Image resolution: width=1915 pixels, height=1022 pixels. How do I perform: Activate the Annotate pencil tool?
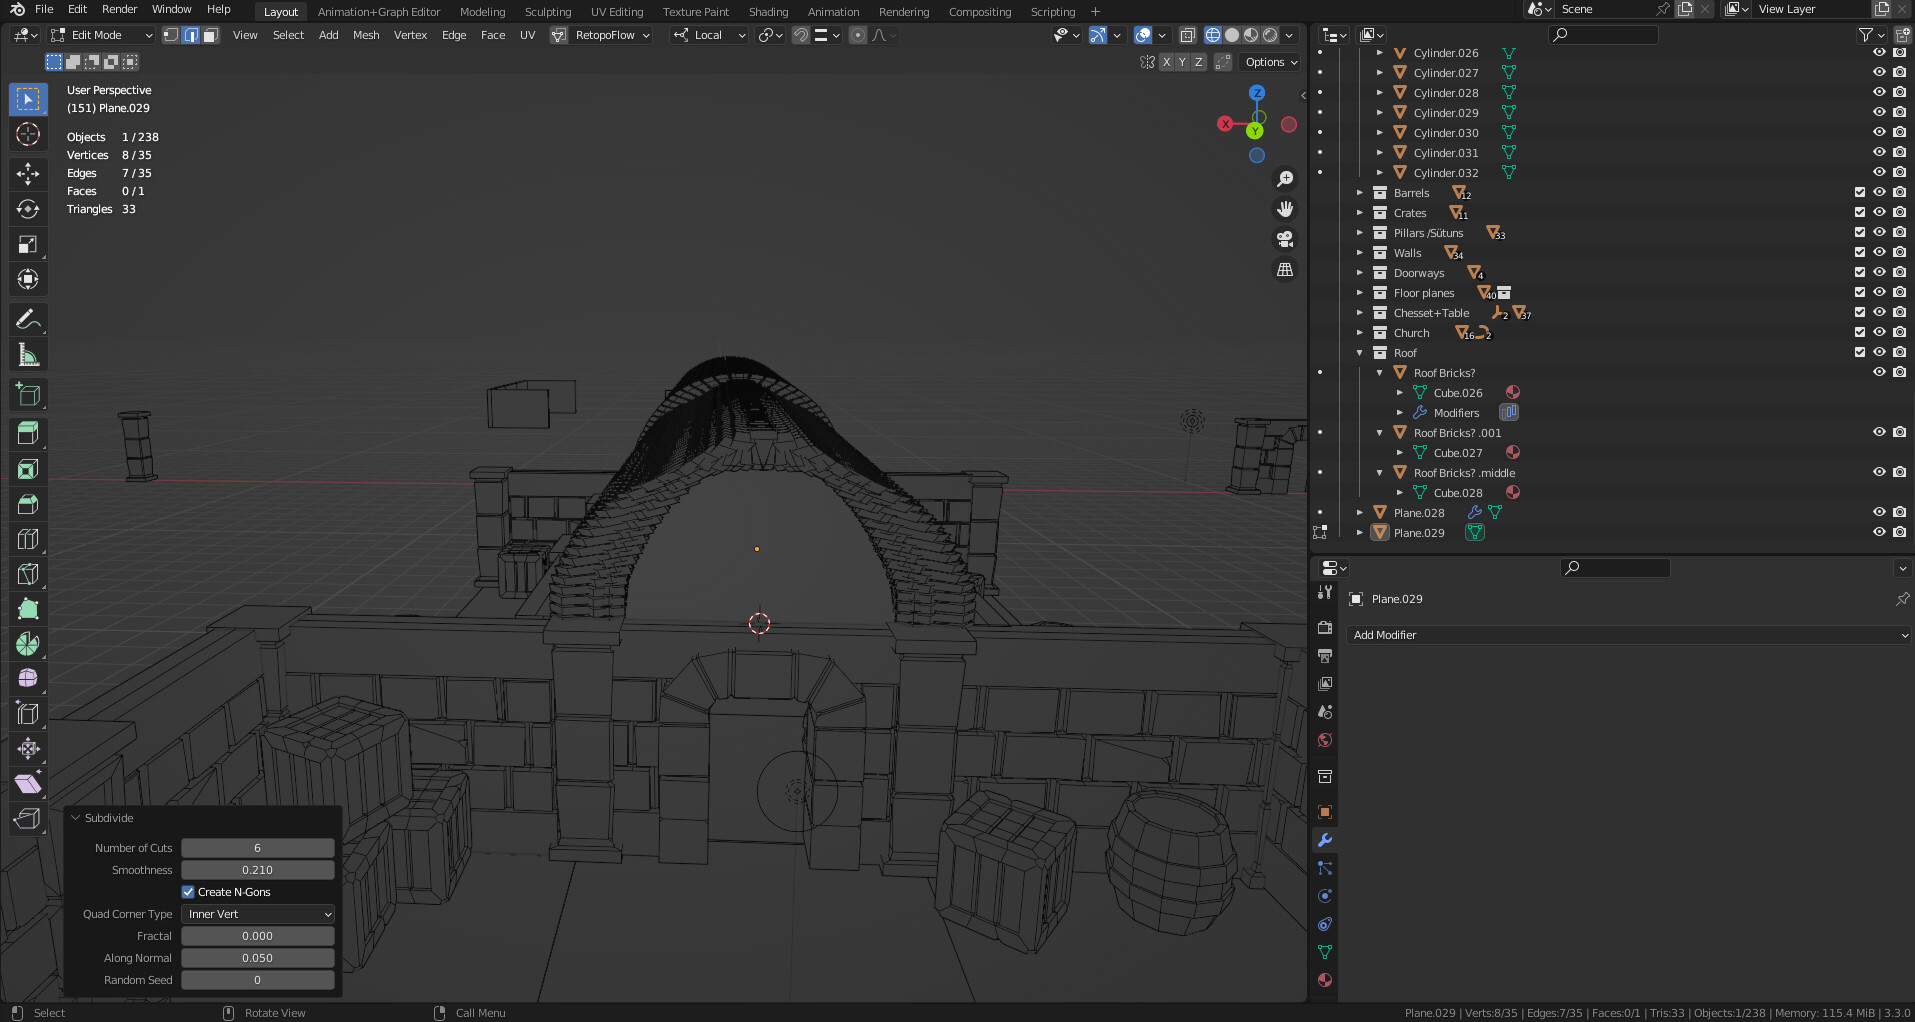(28, 320)
